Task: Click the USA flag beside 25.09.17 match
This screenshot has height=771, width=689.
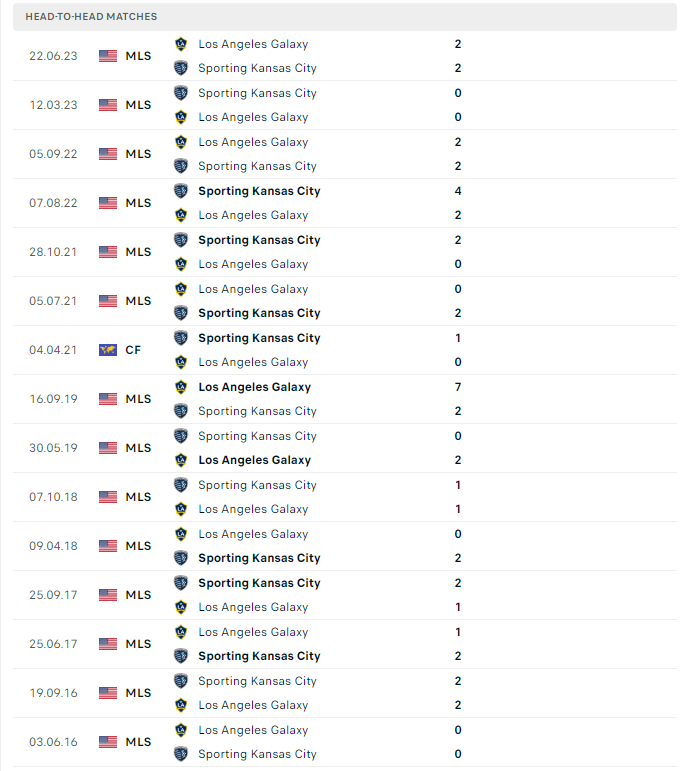Action: (108, 595)
